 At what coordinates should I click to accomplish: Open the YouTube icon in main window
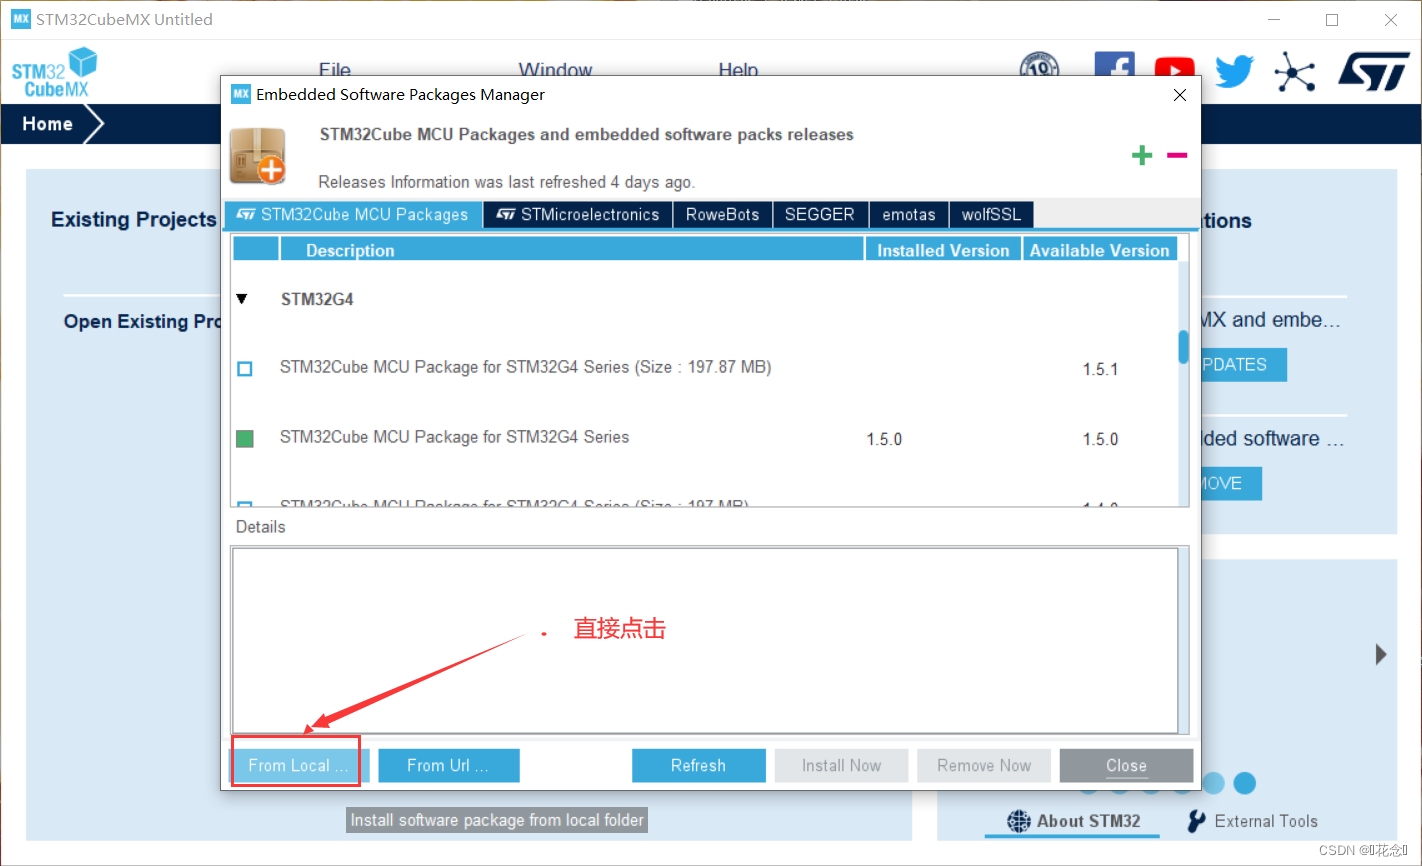coord(1174,68)
